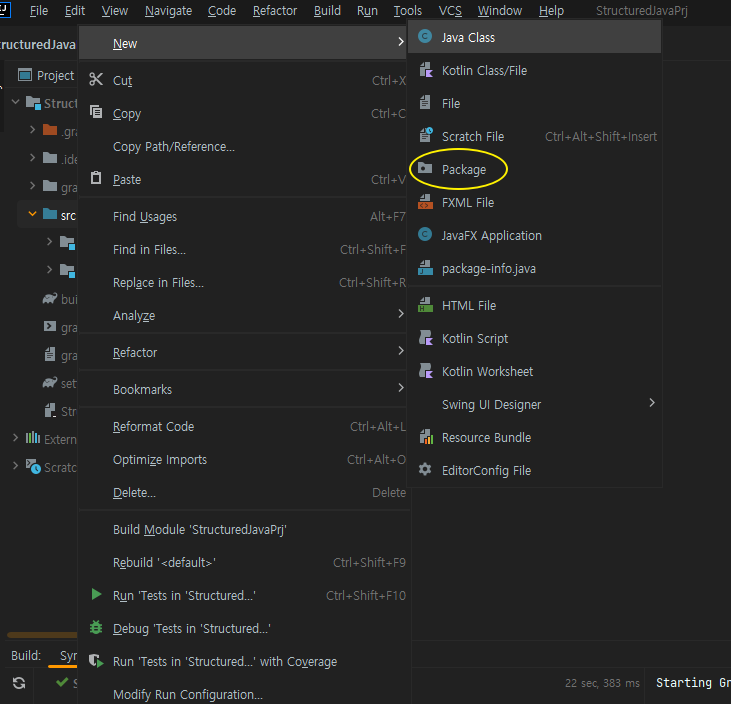Viewport: 731px width, 704px height.
Task: Open the Analyze submenu arrow
Action: (401, 314)
